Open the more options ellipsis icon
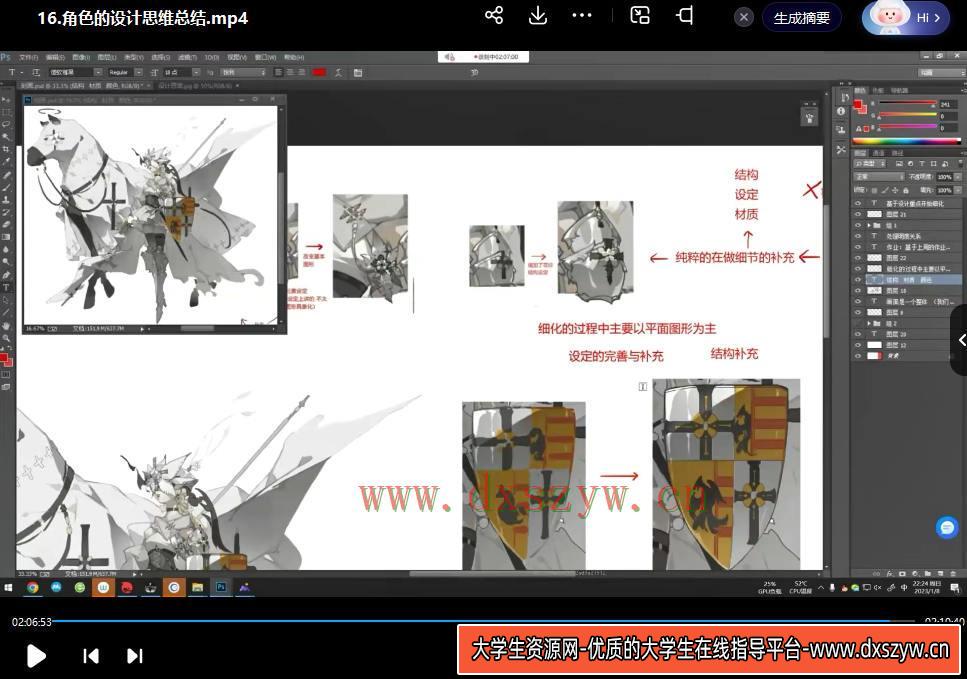Image resolution: width=967 pixels, height=679 pixels. 582,15
